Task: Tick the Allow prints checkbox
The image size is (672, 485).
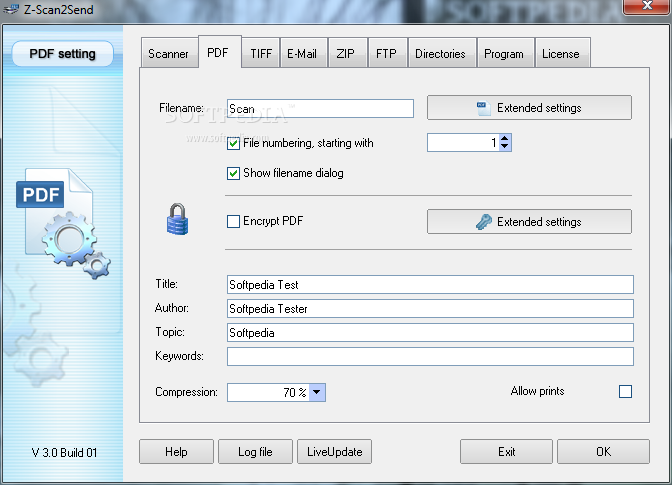Action: (x=625, y=391)
